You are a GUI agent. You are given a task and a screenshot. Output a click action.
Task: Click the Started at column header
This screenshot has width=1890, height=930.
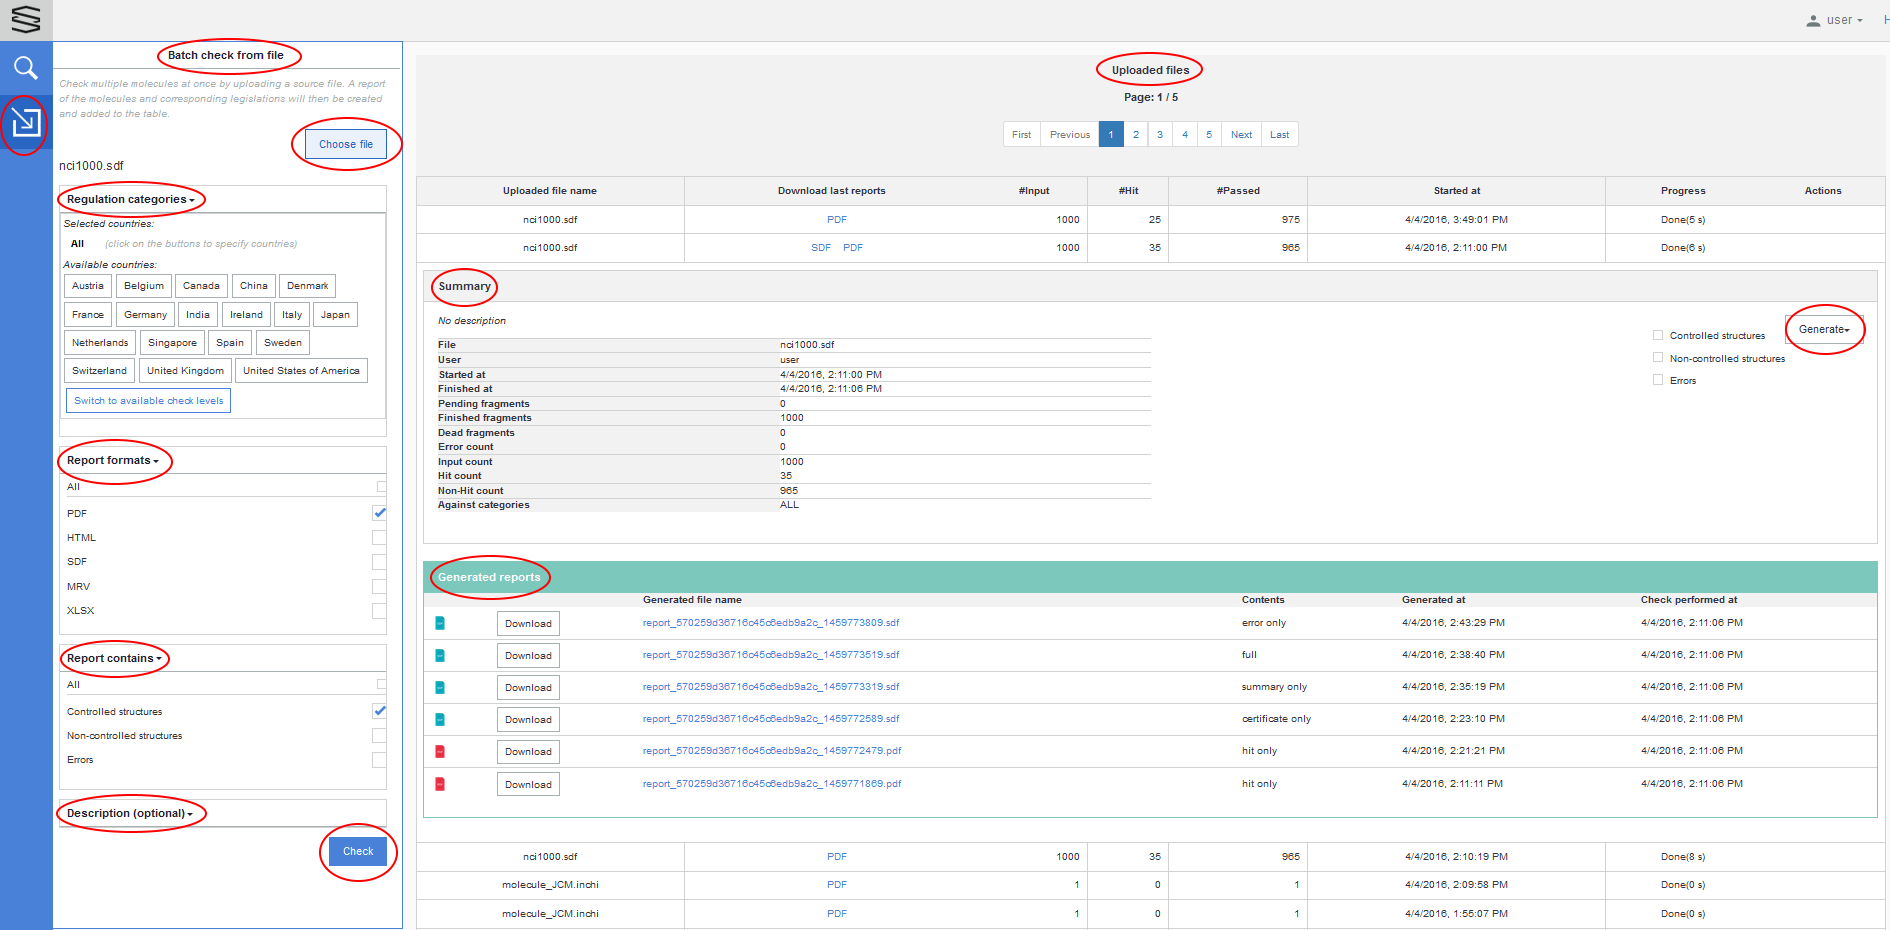(x=1456, y=191)
